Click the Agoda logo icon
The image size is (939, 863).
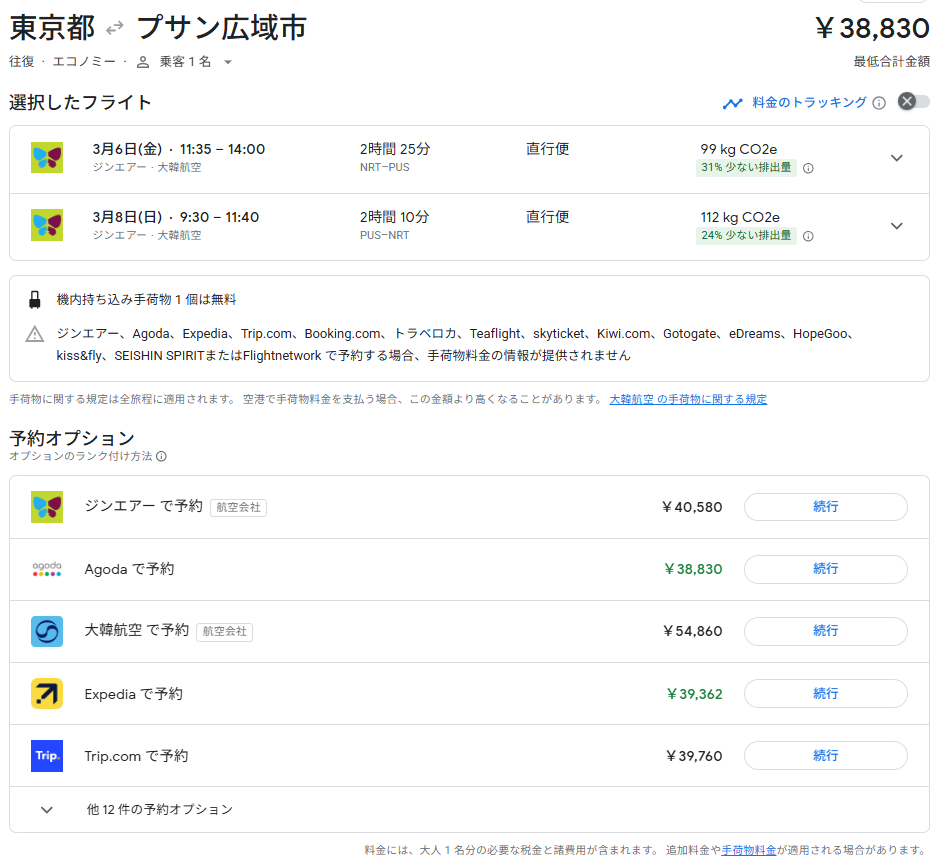(x=47, y=569)
